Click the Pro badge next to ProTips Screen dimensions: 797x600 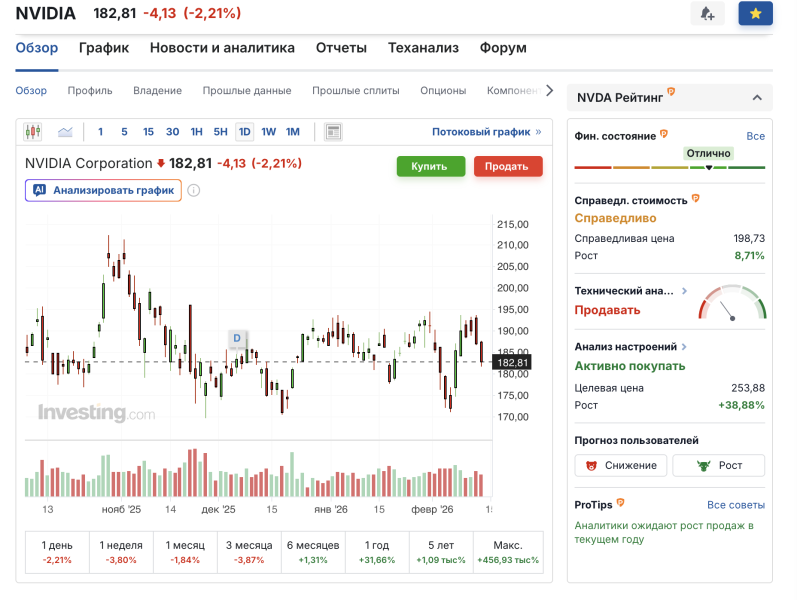pyautogui.click(x=620, y=504)
